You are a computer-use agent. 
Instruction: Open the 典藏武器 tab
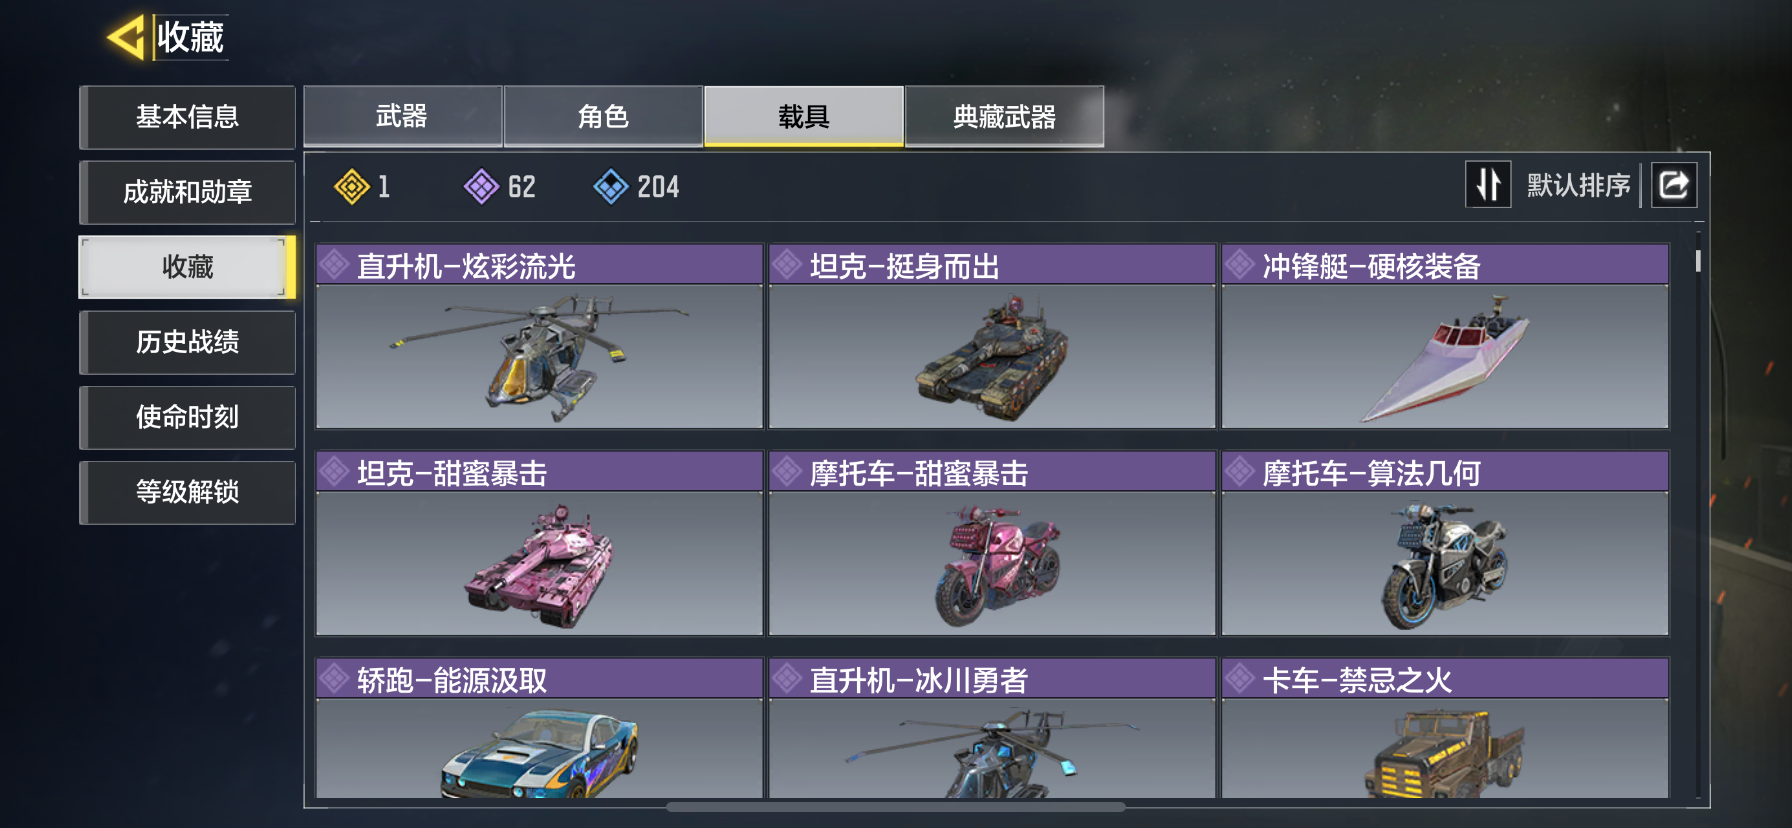point(1004,117)
